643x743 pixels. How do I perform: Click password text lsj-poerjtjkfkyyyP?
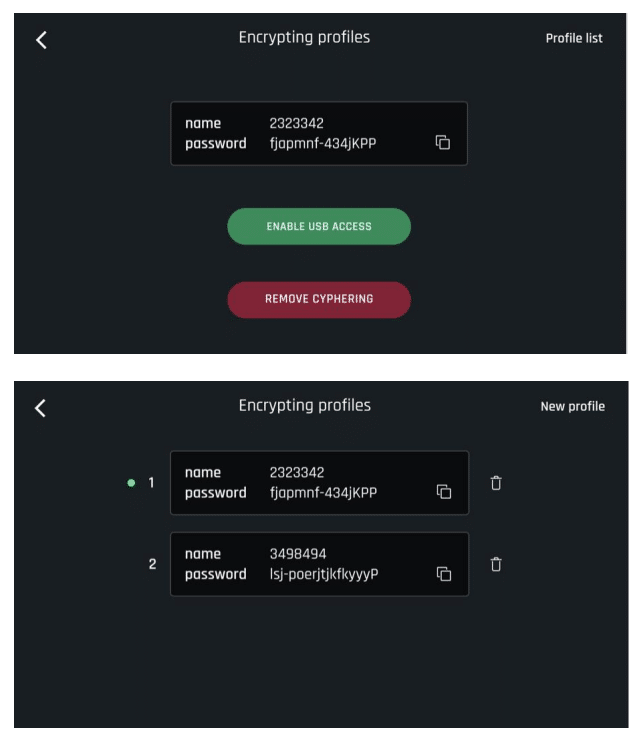click(x=324, y=574)
